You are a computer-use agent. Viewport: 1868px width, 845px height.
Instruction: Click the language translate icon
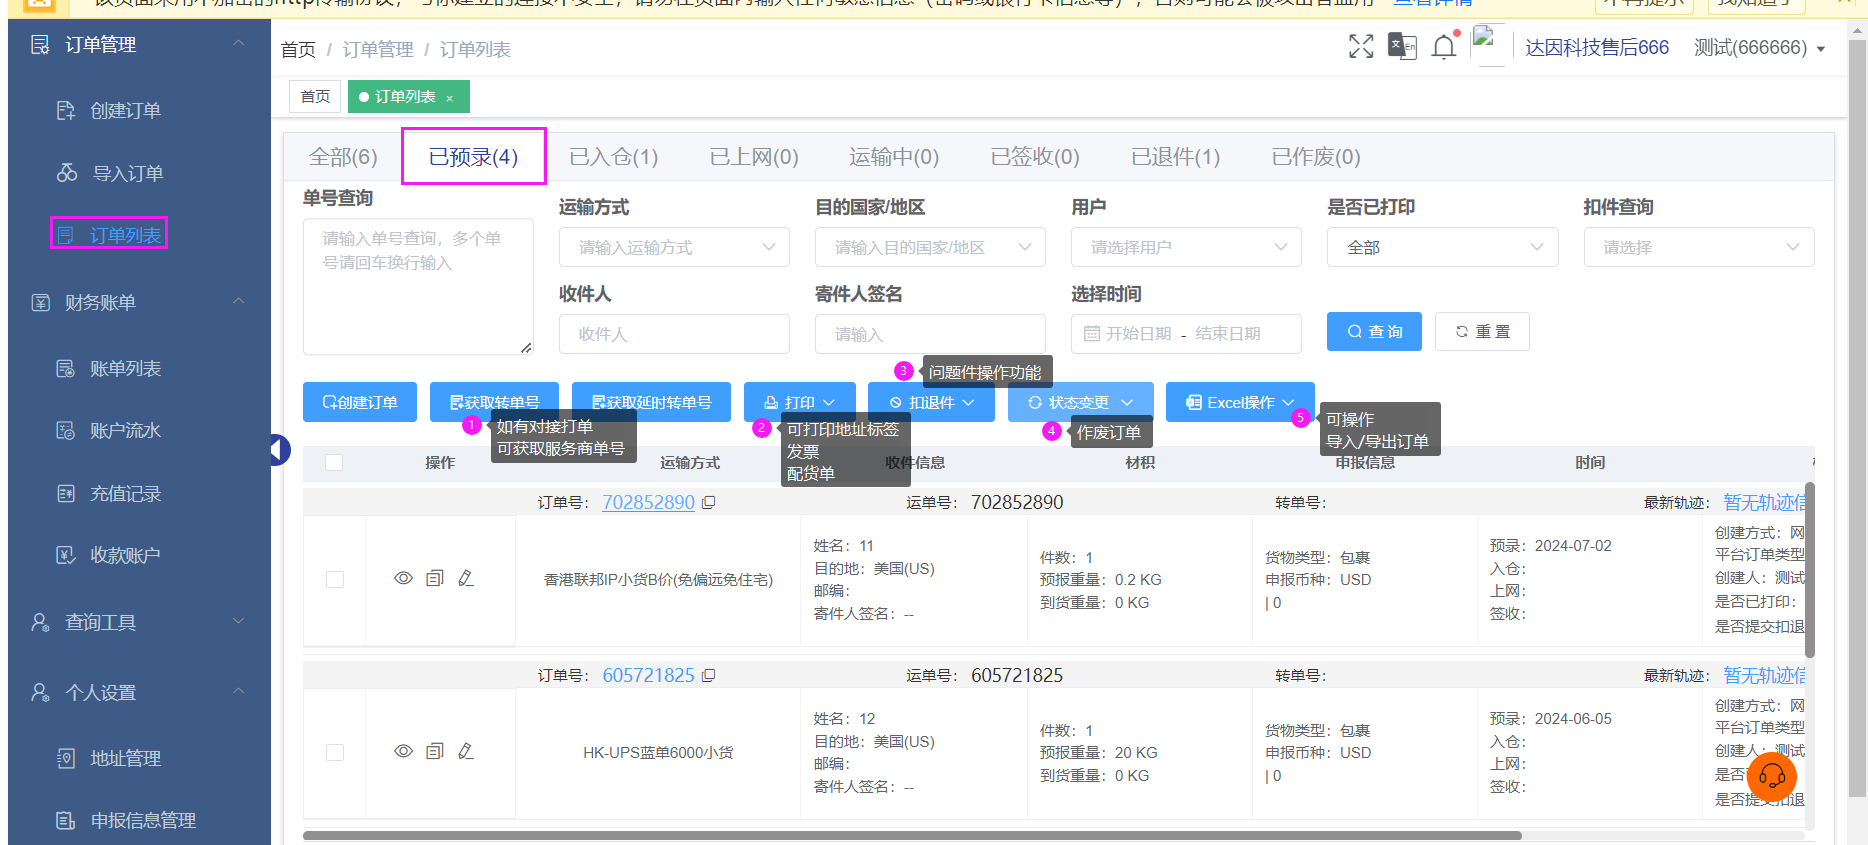point(1402,47)
